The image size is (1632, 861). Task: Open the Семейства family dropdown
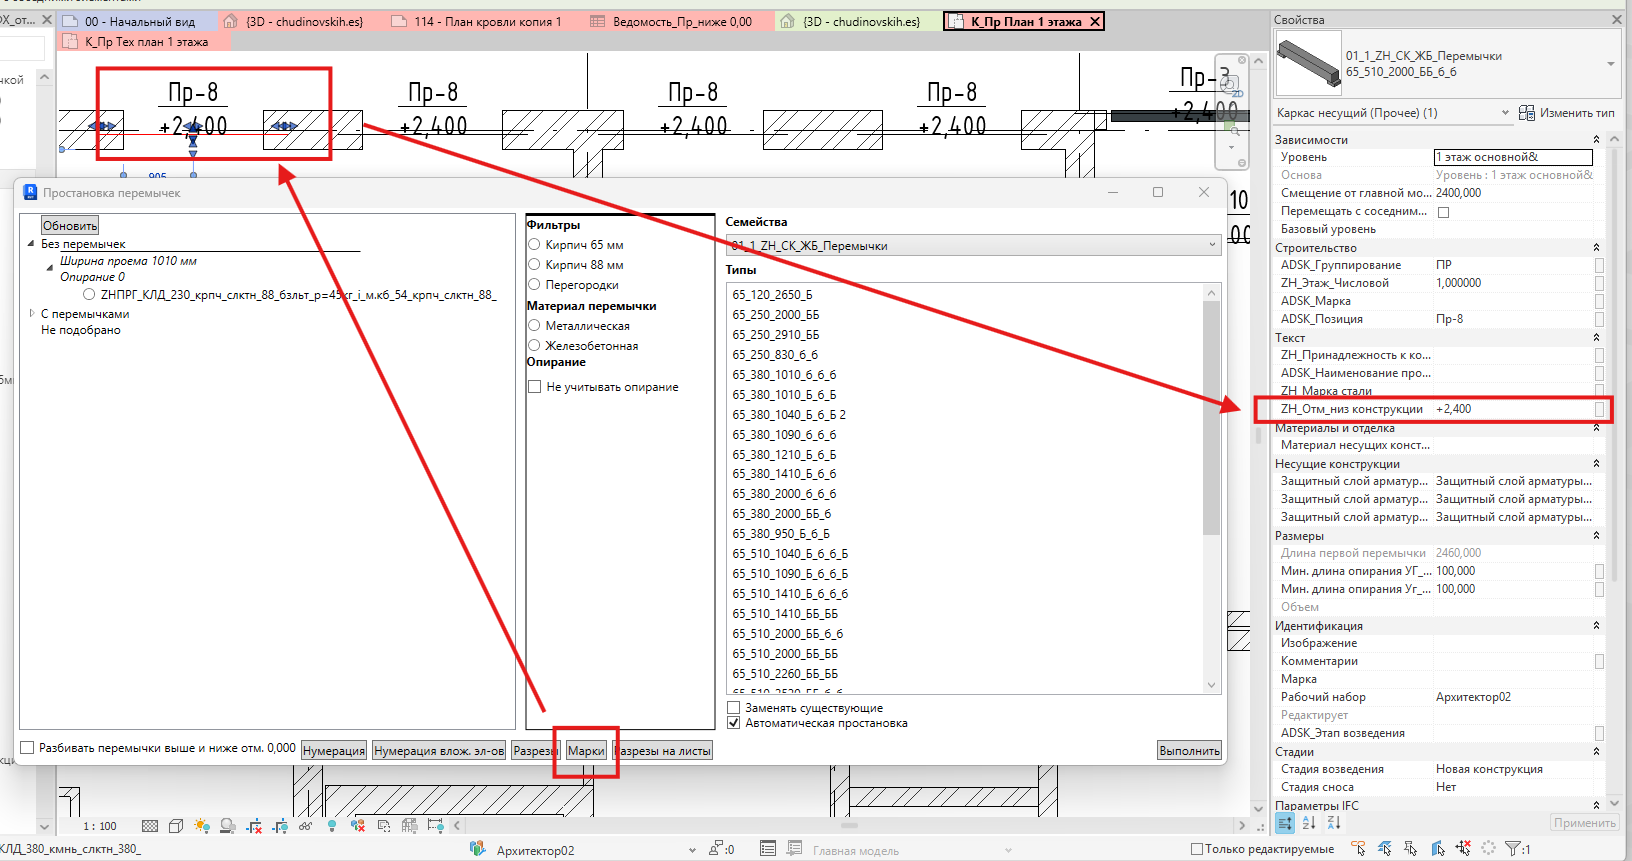(x=973, y=245)
